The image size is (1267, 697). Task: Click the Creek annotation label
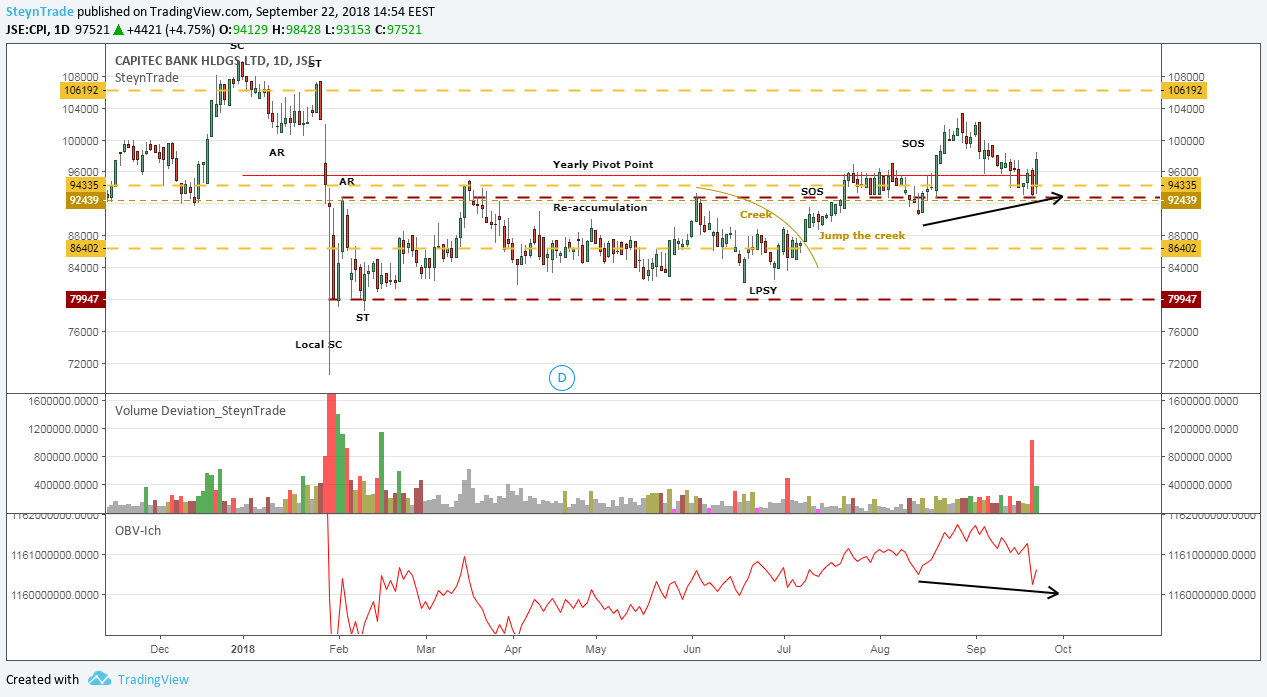[x=756, y=214]
